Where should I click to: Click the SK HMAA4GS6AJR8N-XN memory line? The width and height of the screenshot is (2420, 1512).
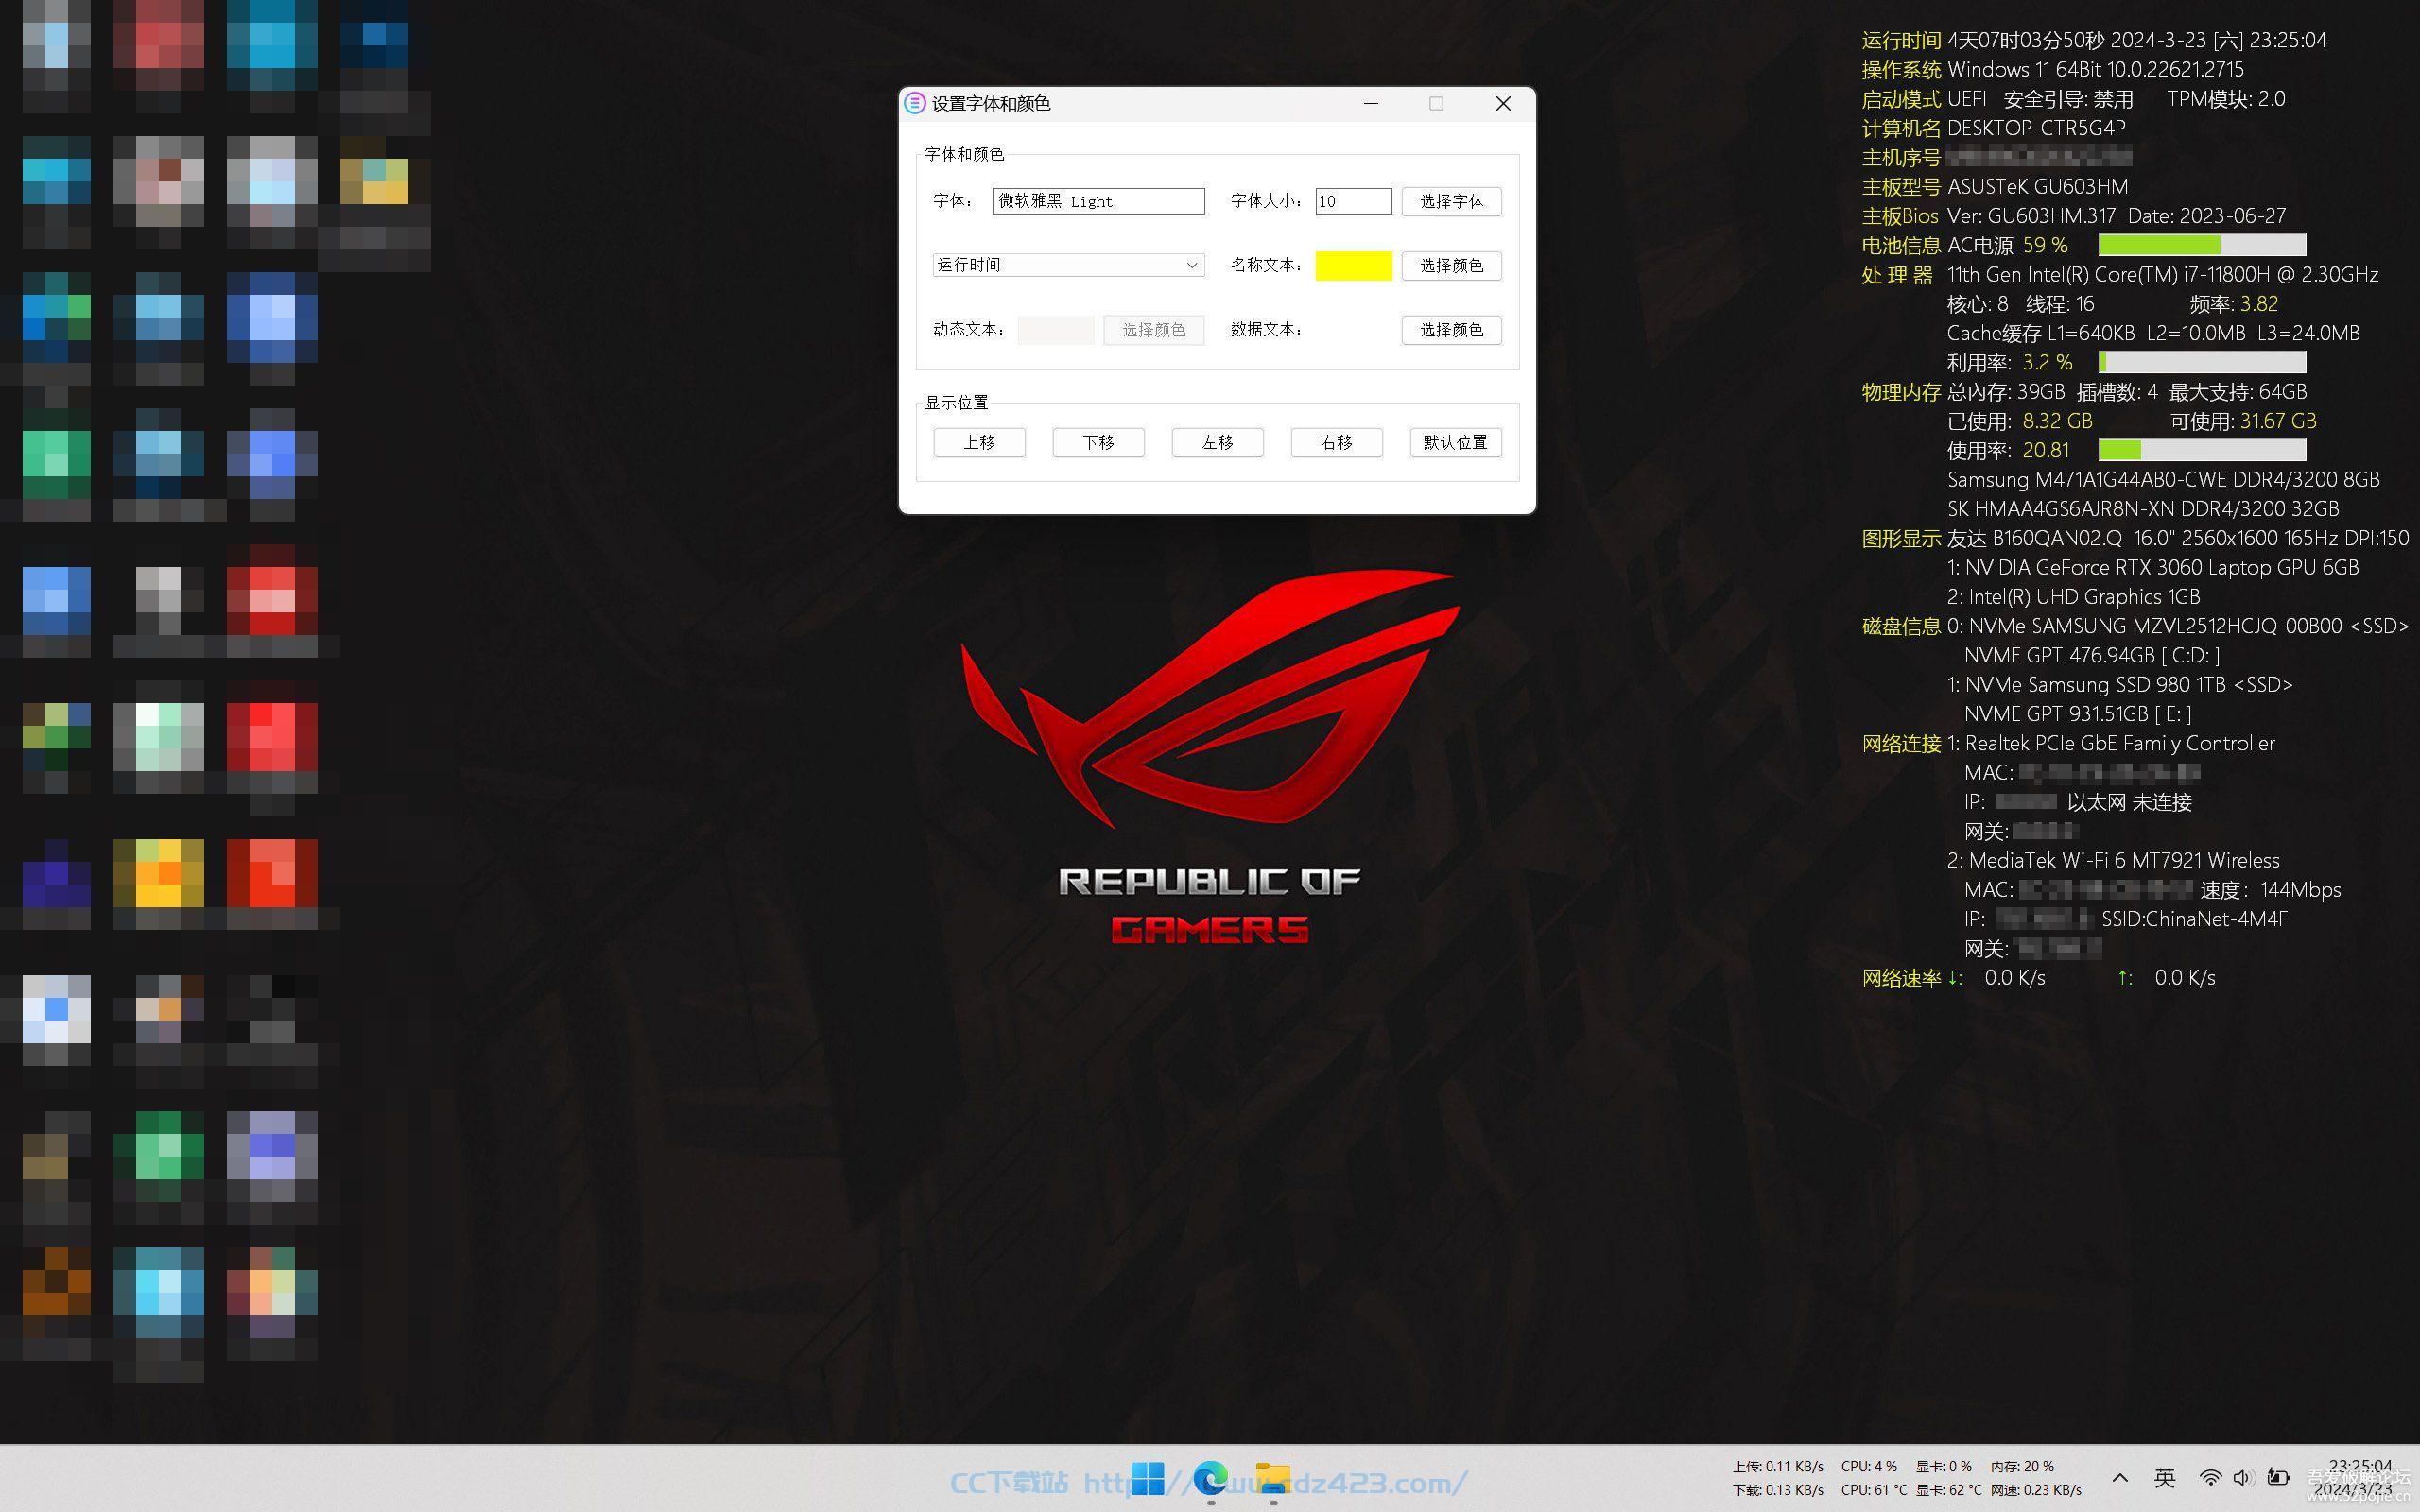coord(2143,509)
